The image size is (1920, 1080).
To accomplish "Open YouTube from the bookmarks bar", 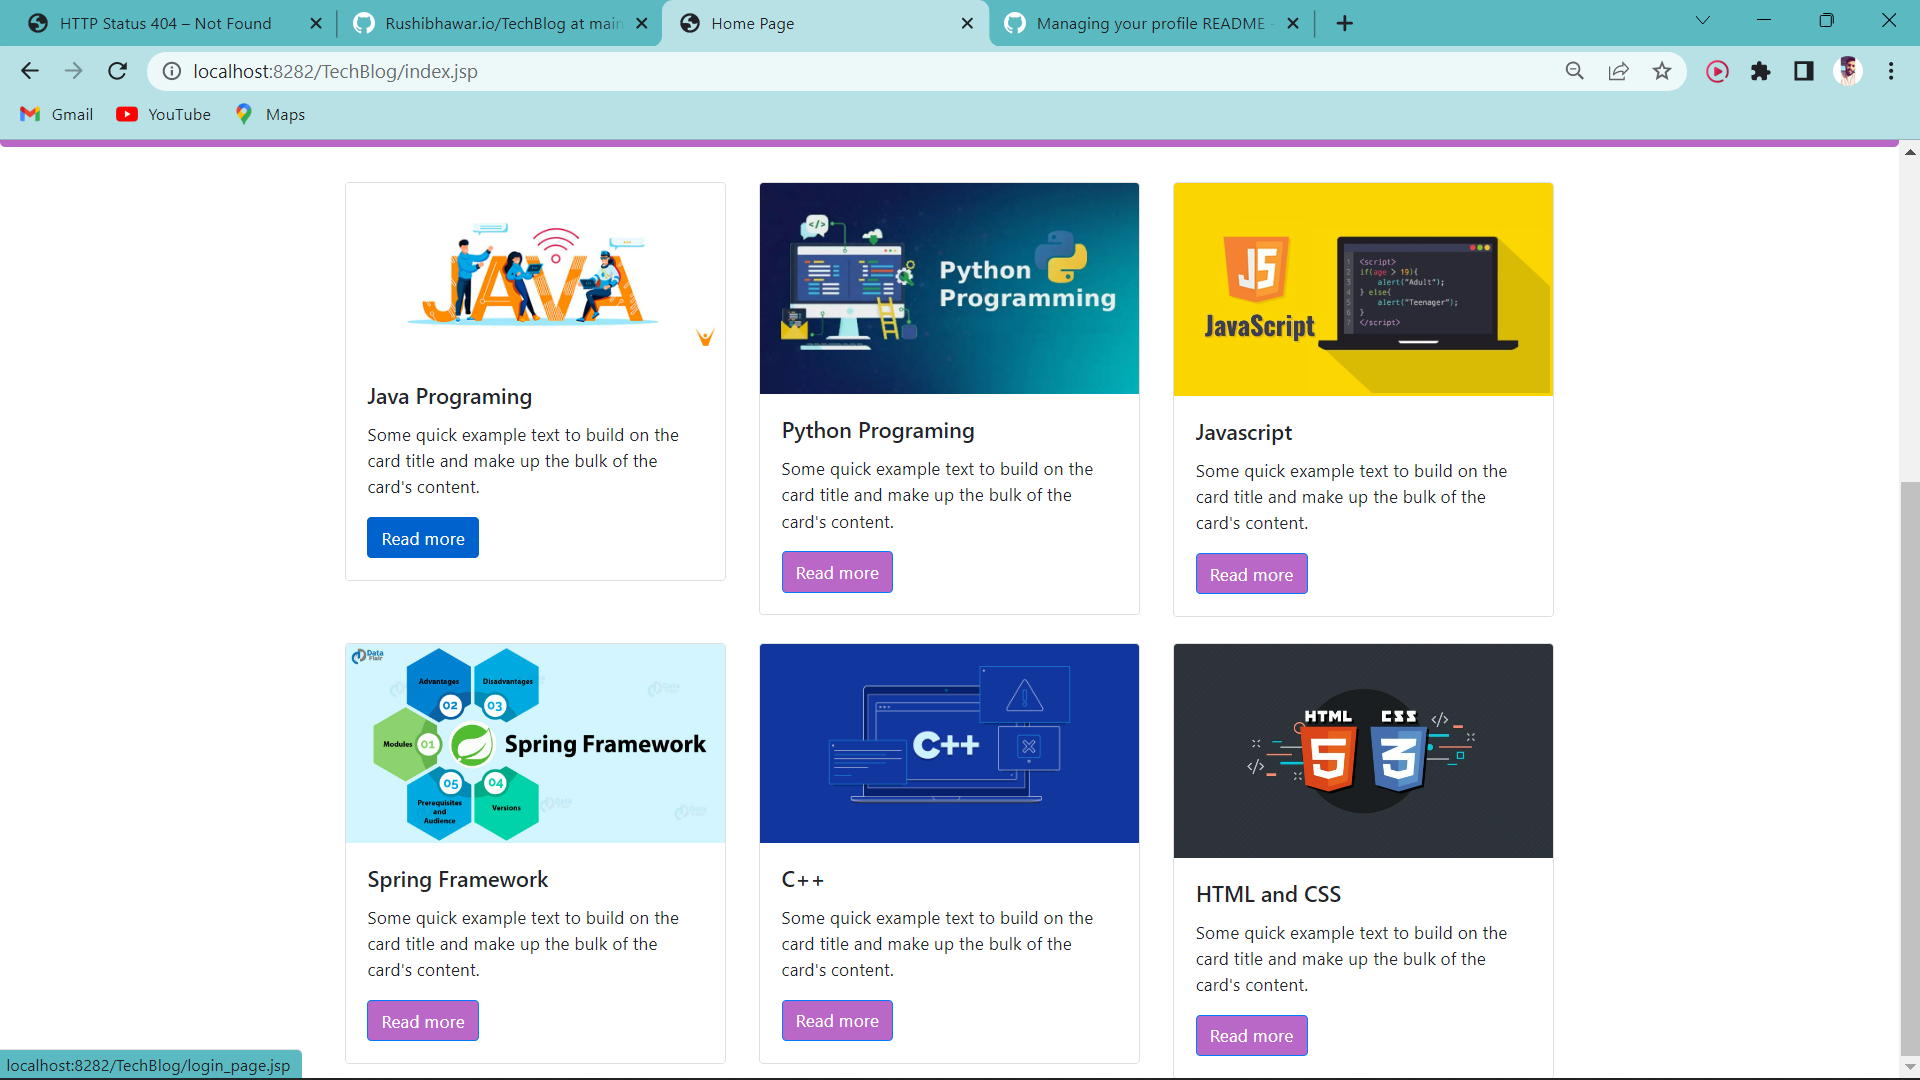I will point(163,114).
